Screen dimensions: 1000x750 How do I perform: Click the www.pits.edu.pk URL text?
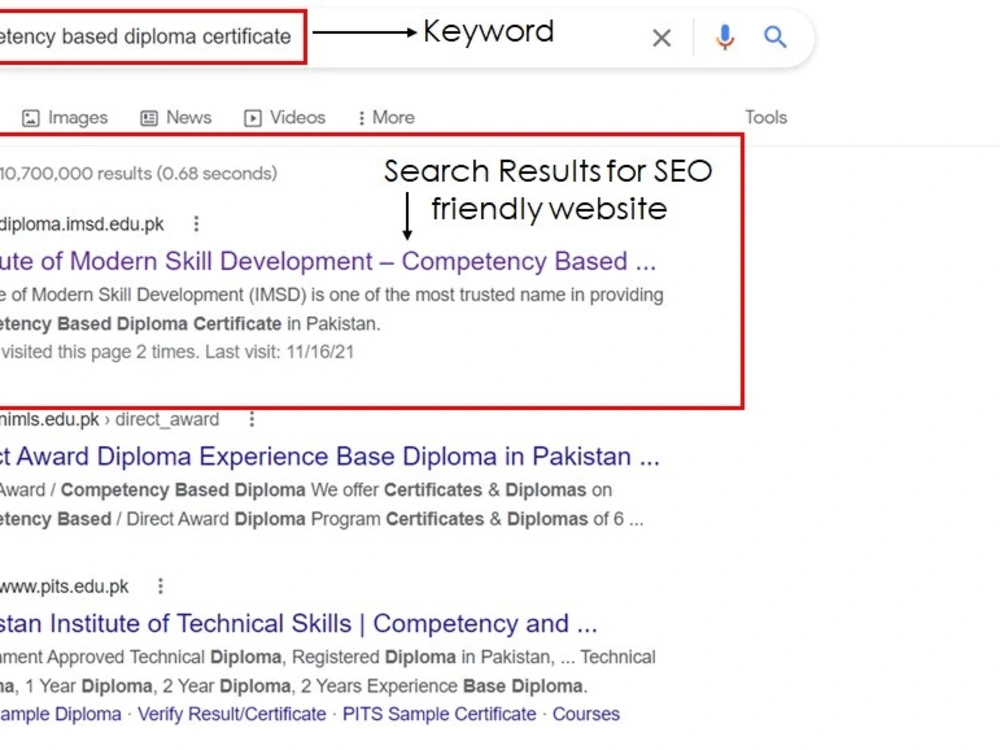pyautogui.click(x=64, y=587)
